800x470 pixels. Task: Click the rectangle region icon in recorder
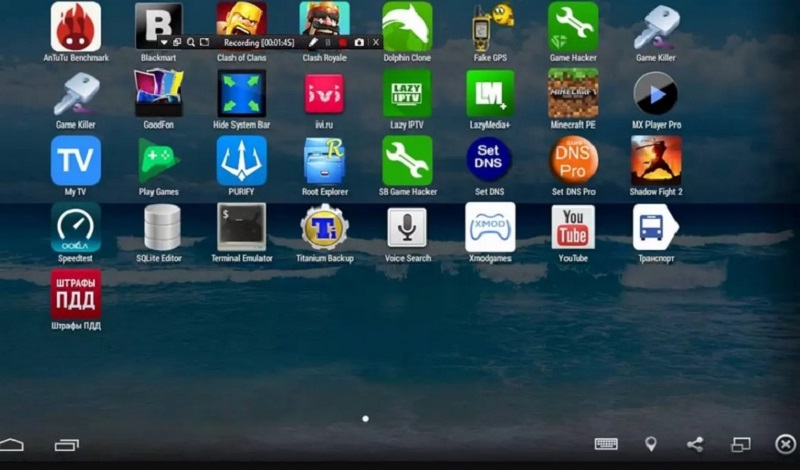tap(205, 42)
